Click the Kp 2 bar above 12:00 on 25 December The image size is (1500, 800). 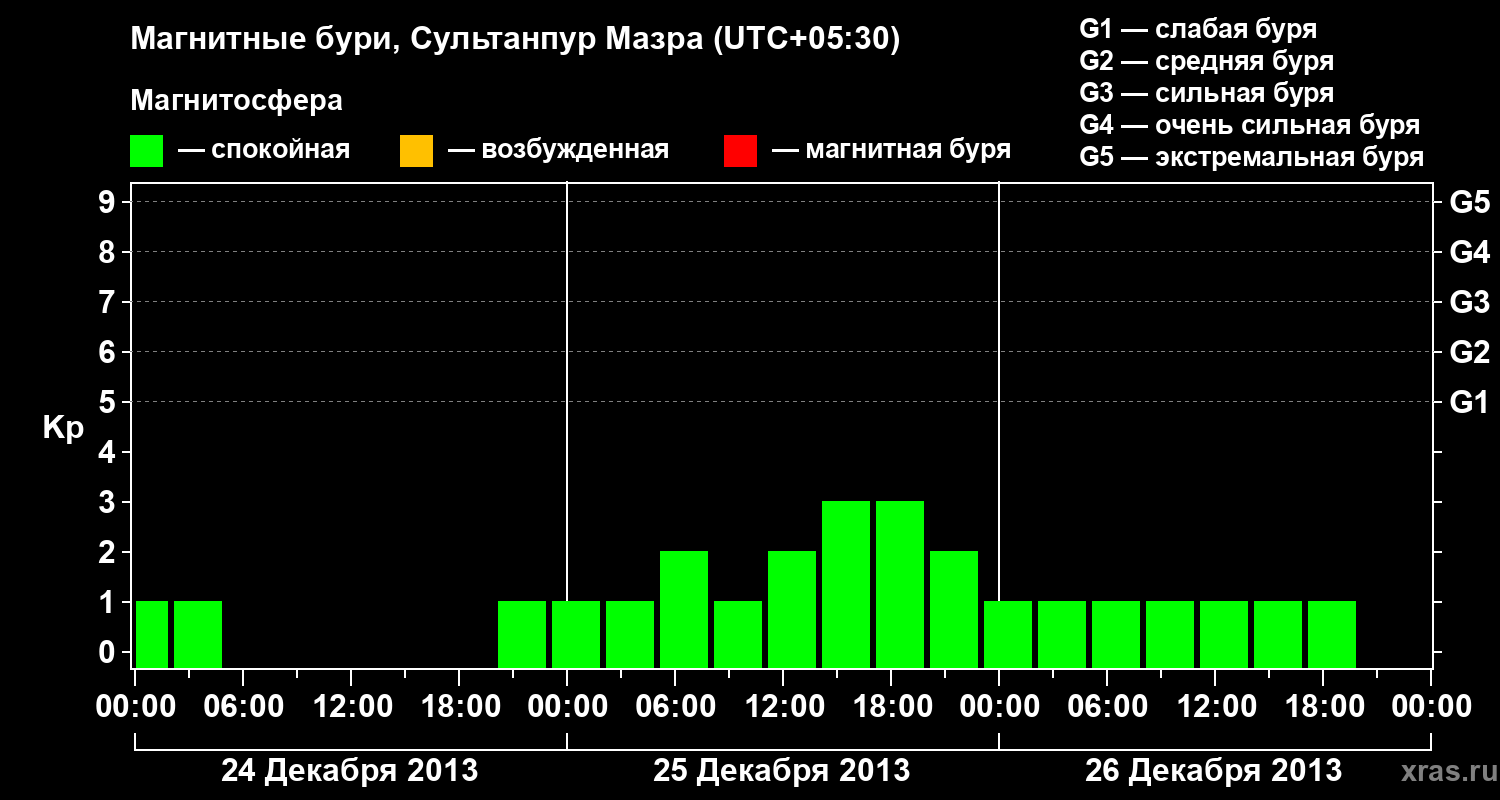pyautogui.click(x=792, y=609)
